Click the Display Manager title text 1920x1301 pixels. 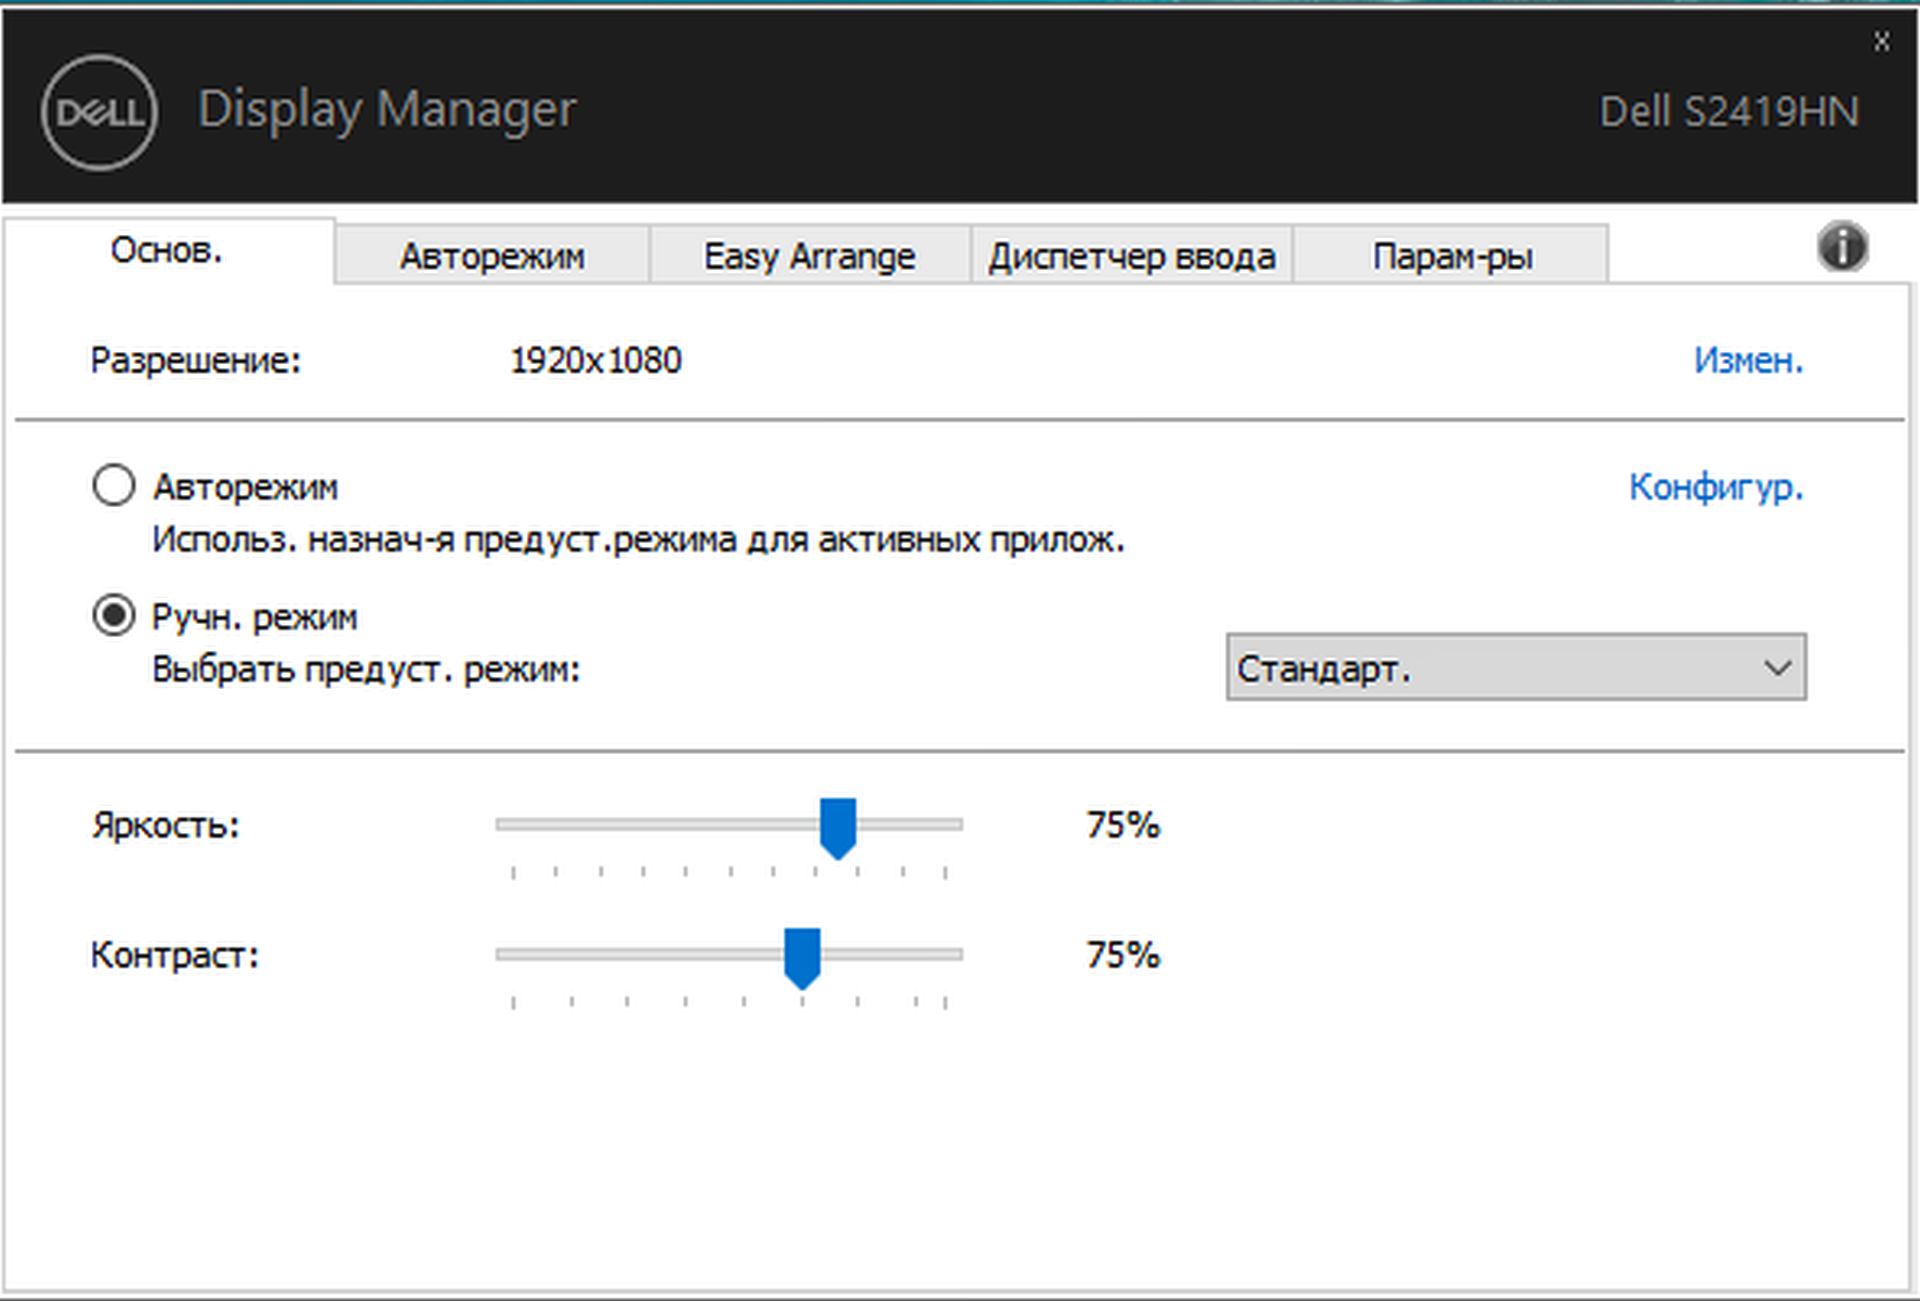click(x=387, y=110)
